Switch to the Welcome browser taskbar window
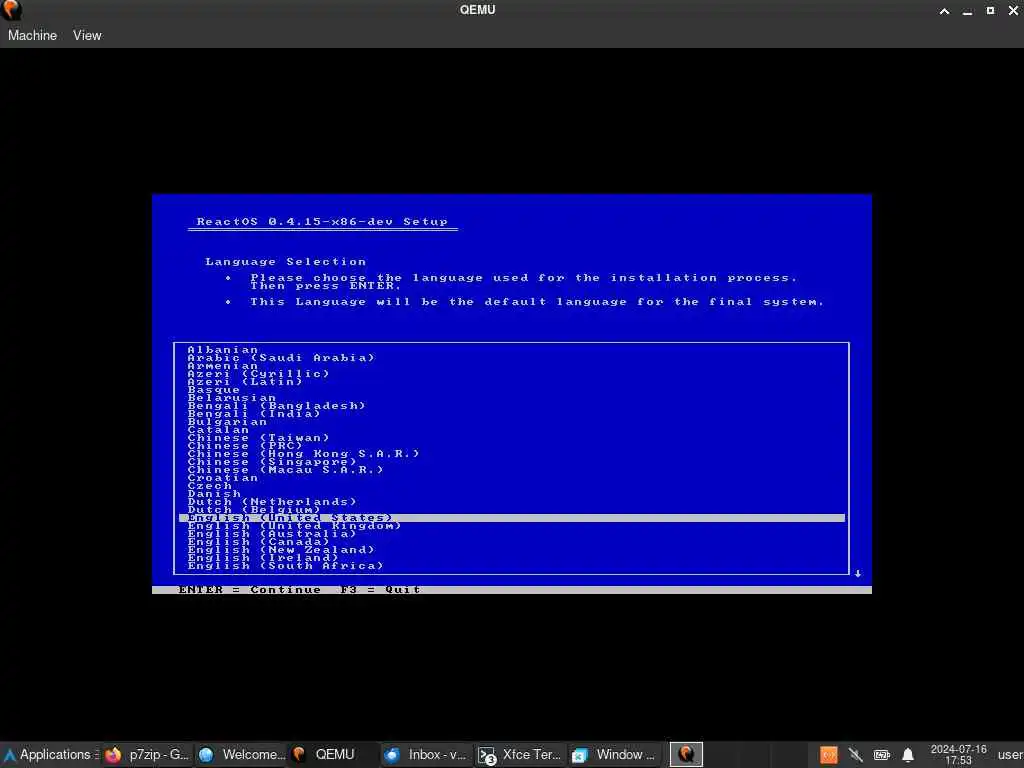1024x768 pixels. 242,754
